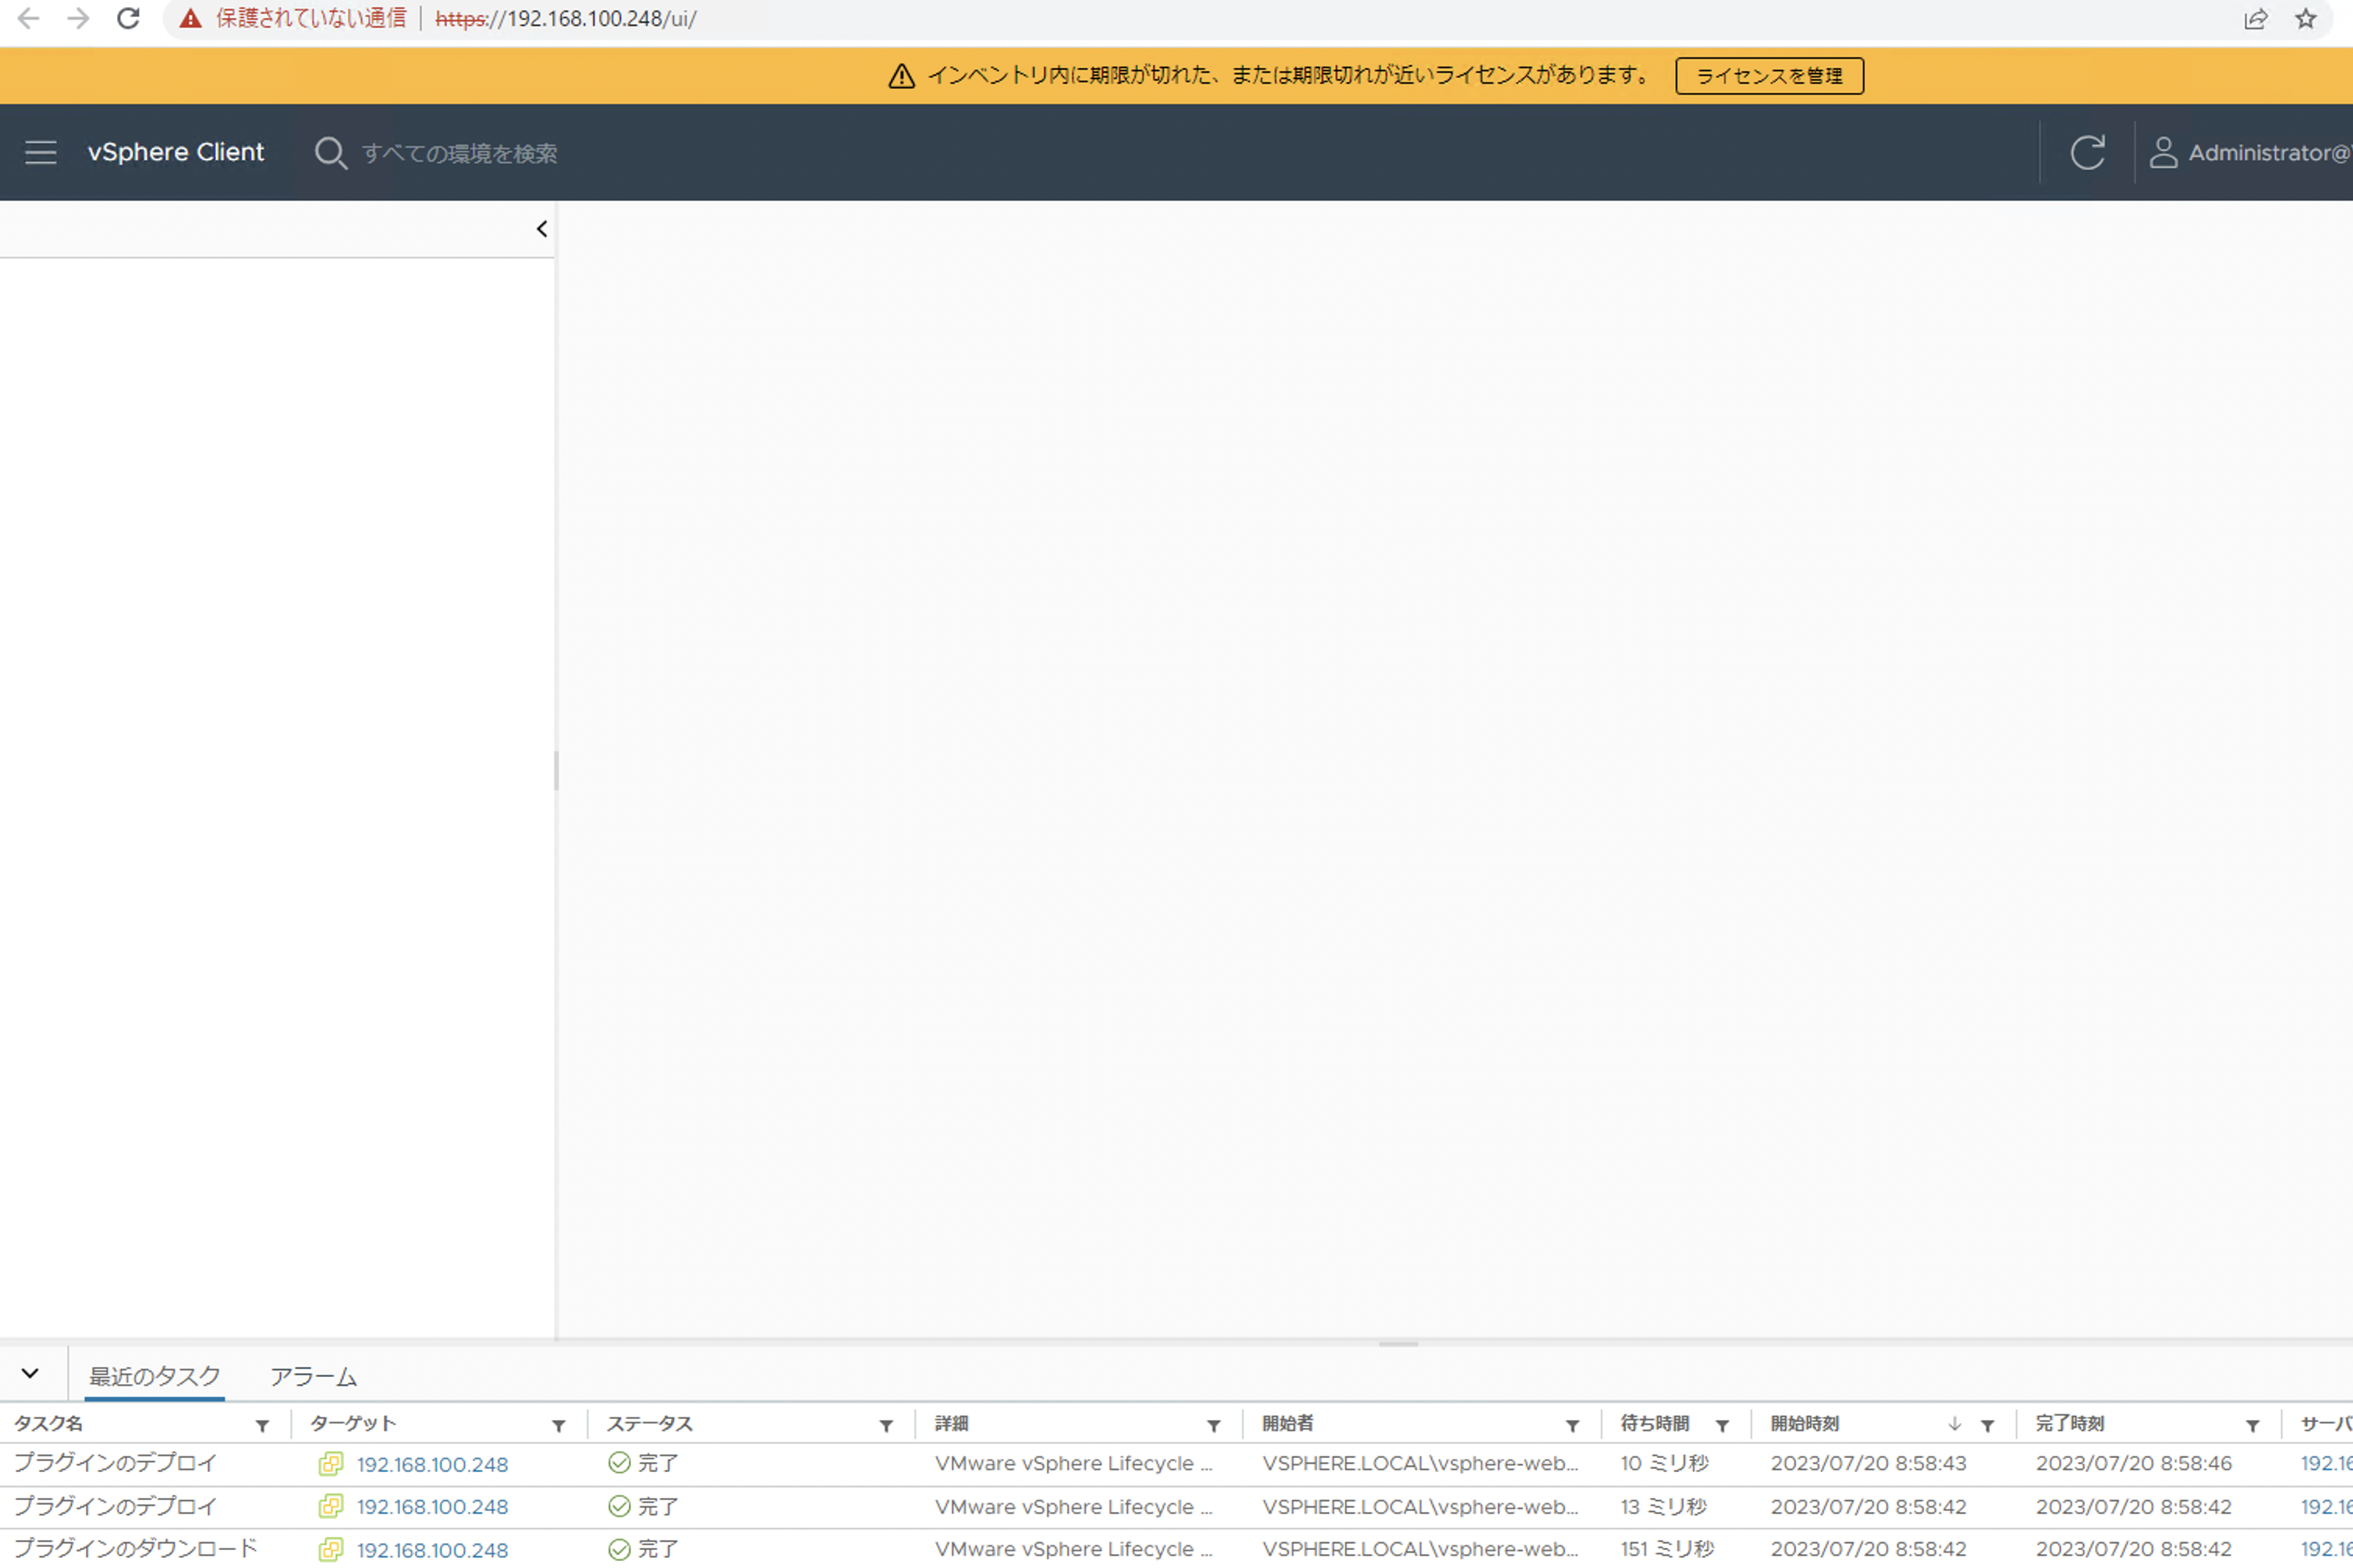Image resolution: width=2353 pixels, height=1568 pixels.
Task: Click the completed status icon on プラグインのデプロイ
Action: [617, 1462]
